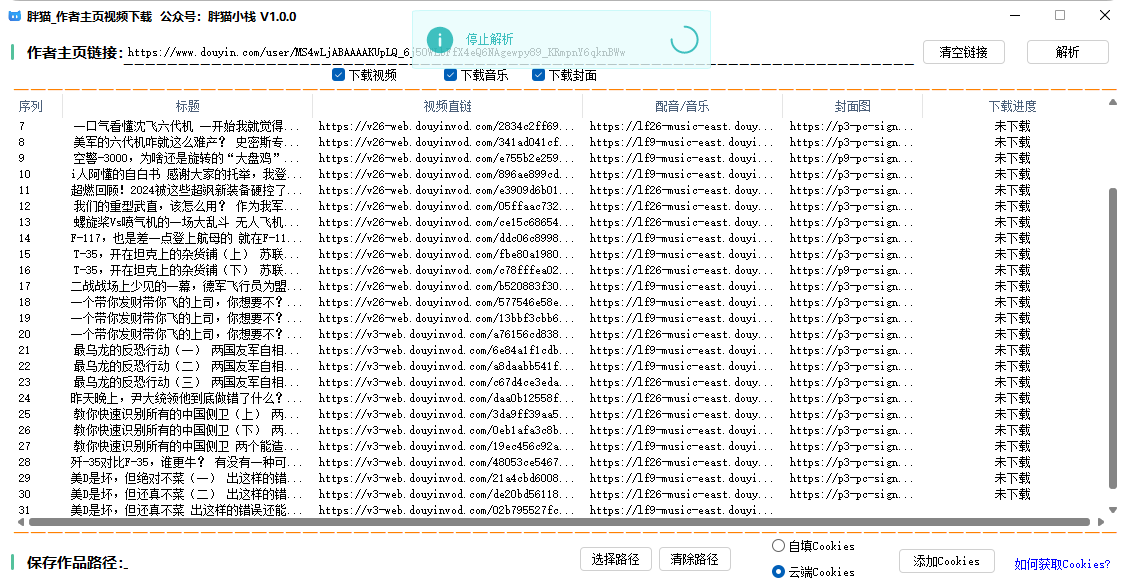This screenshot has height=578, width=1126.
Task: Click the info icon in the 停止解析 popup
Action: [x=439, y=39]
